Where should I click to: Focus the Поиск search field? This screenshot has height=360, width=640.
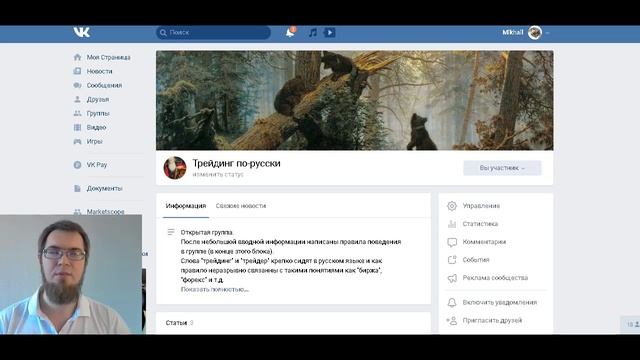(213, 32)
